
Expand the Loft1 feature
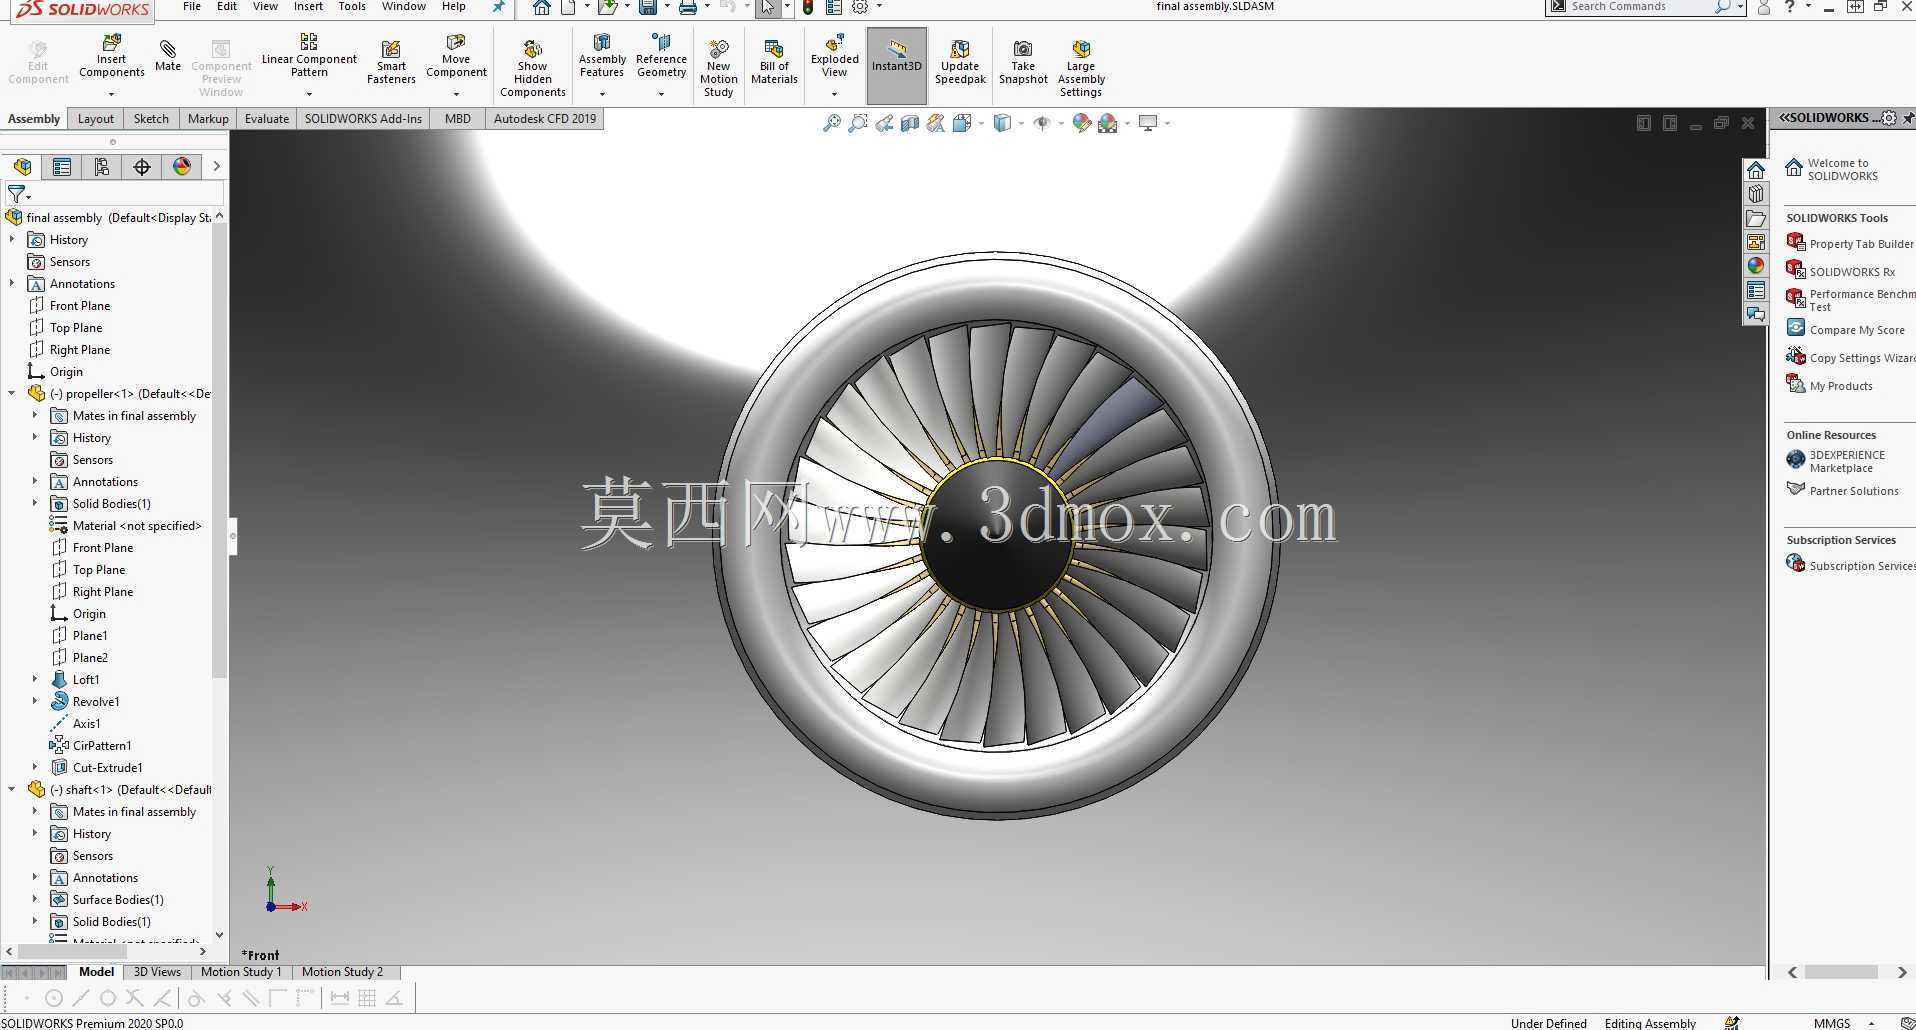35,680
